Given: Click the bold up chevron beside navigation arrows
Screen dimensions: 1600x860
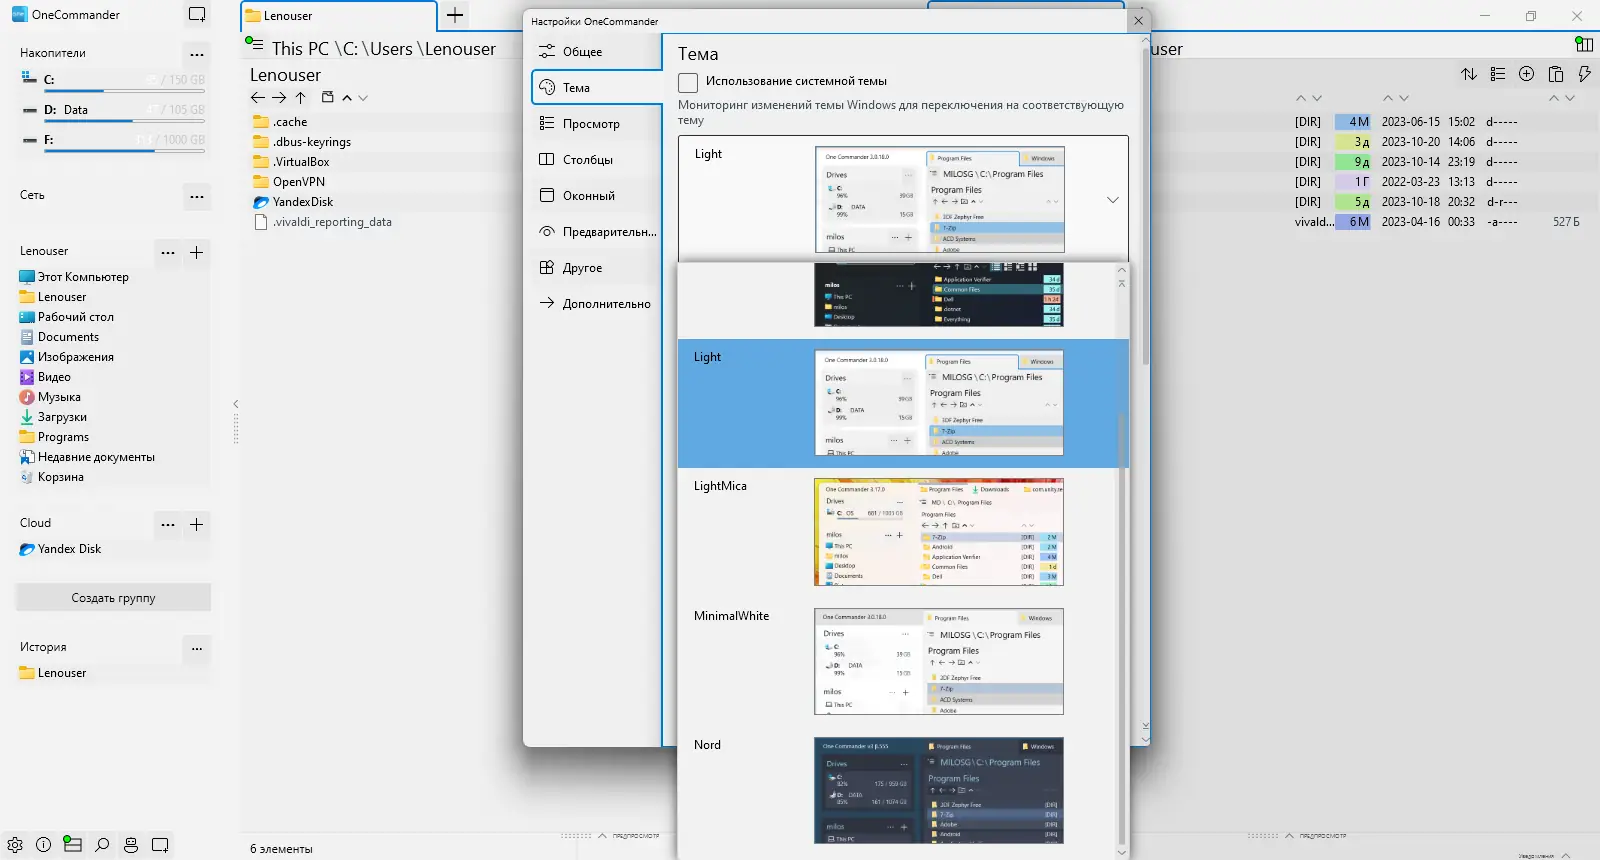Looking at the screenshot, I should [x=347, y=98].
